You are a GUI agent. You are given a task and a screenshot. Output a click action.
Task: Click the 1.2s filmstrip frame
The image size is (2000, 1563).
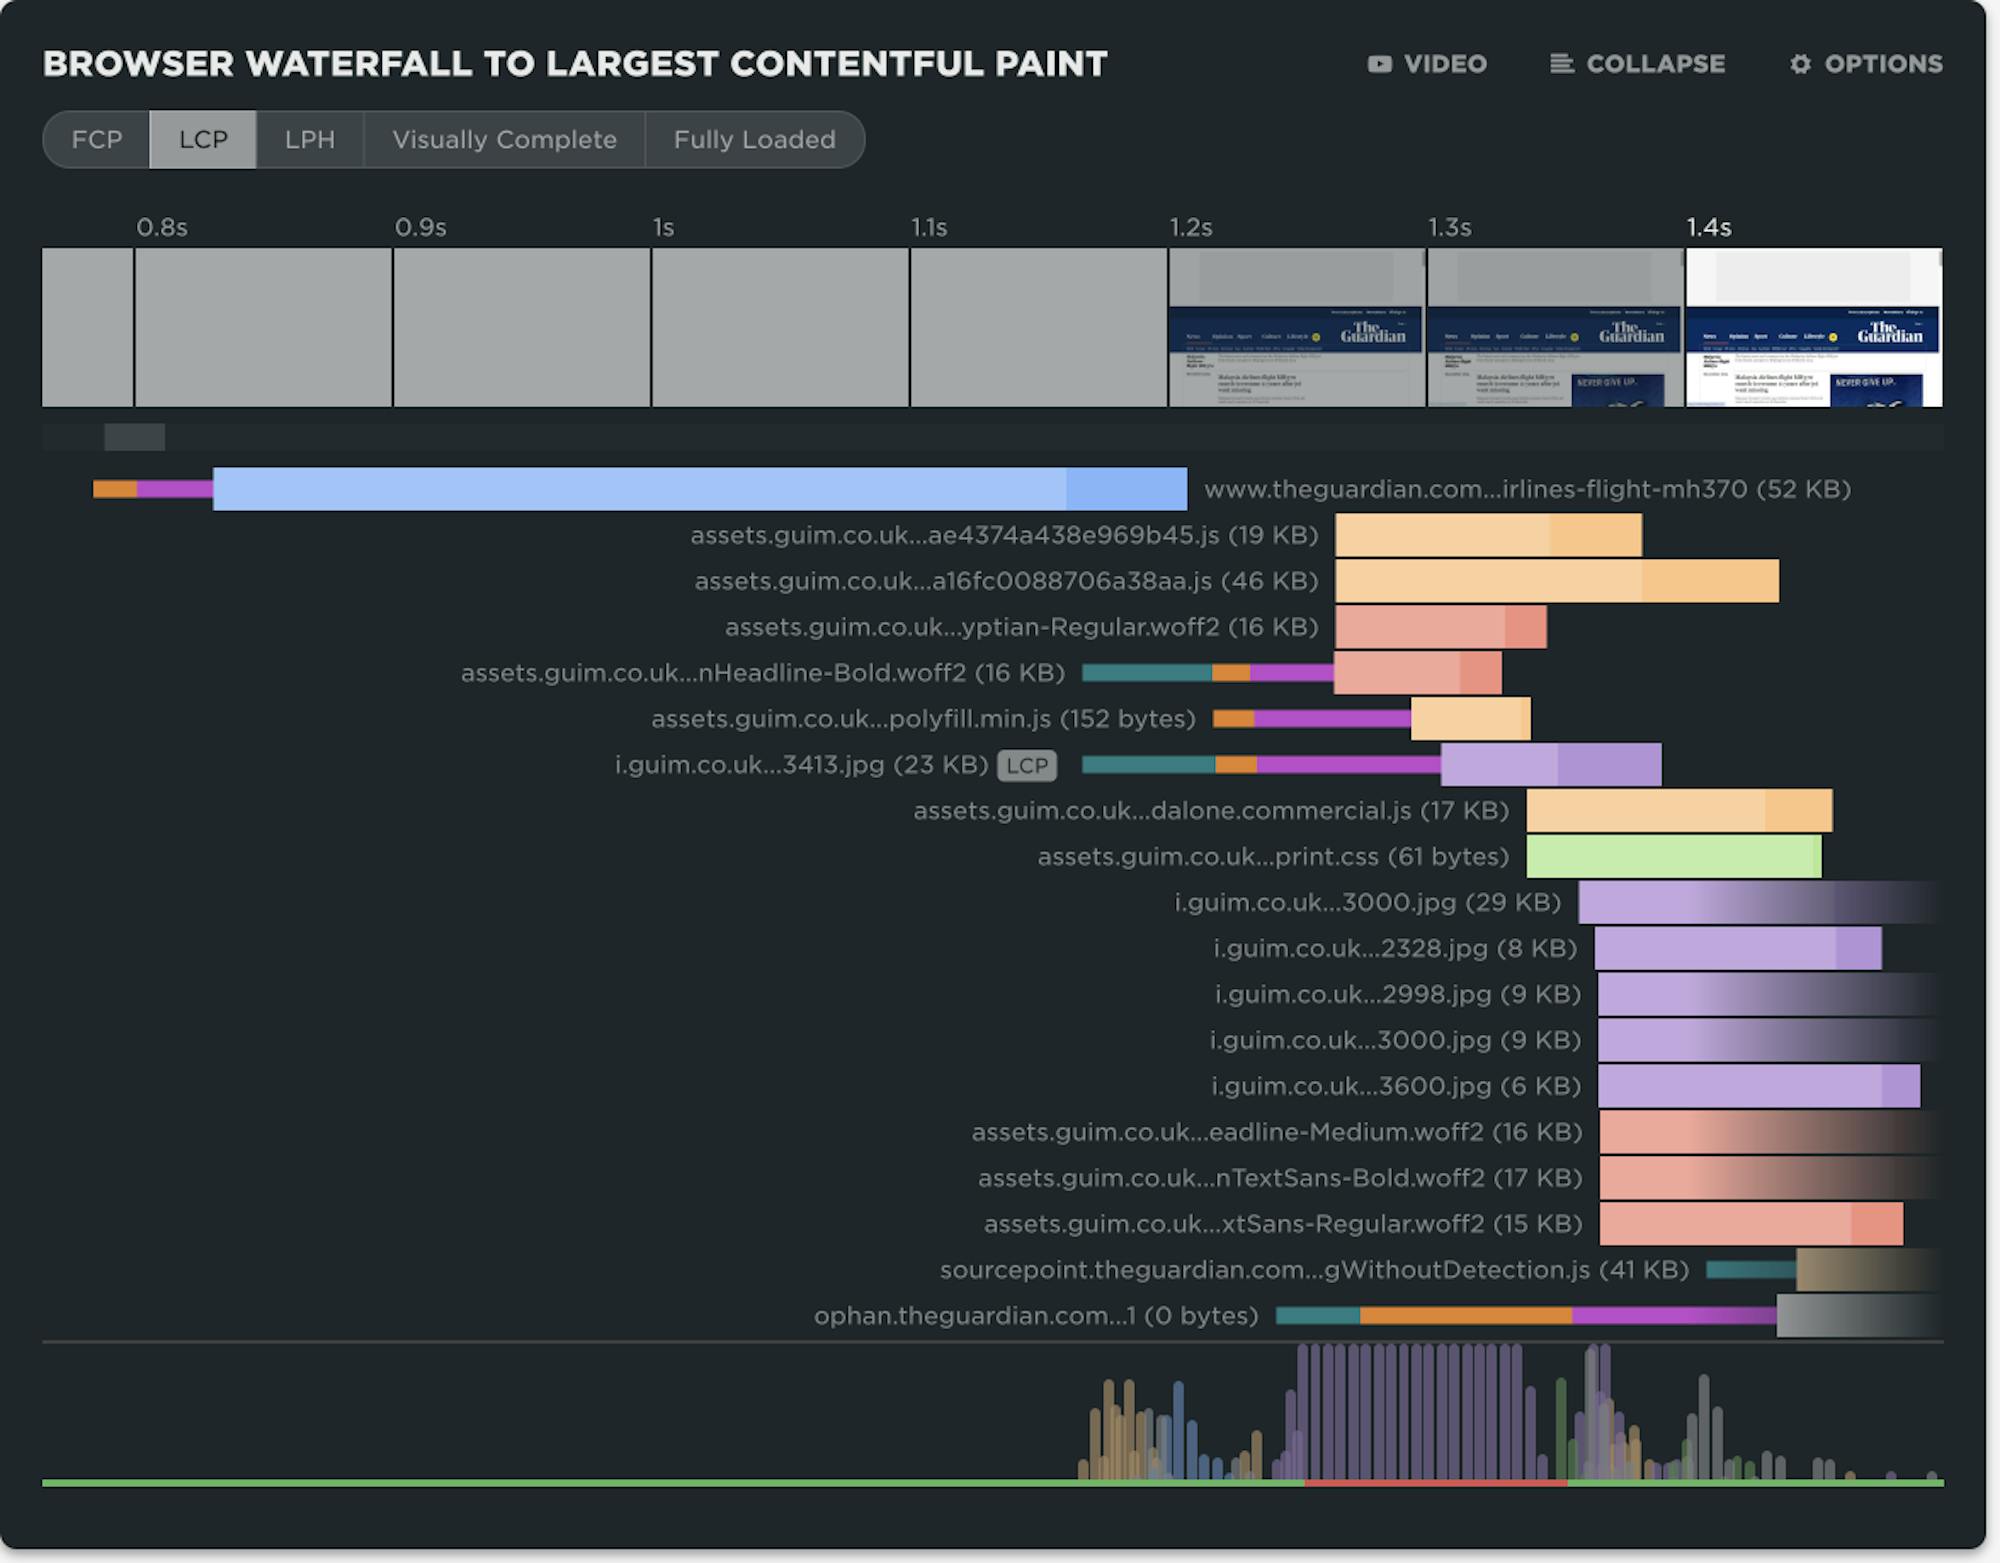pyautogui.click(x=1295, y=328)
